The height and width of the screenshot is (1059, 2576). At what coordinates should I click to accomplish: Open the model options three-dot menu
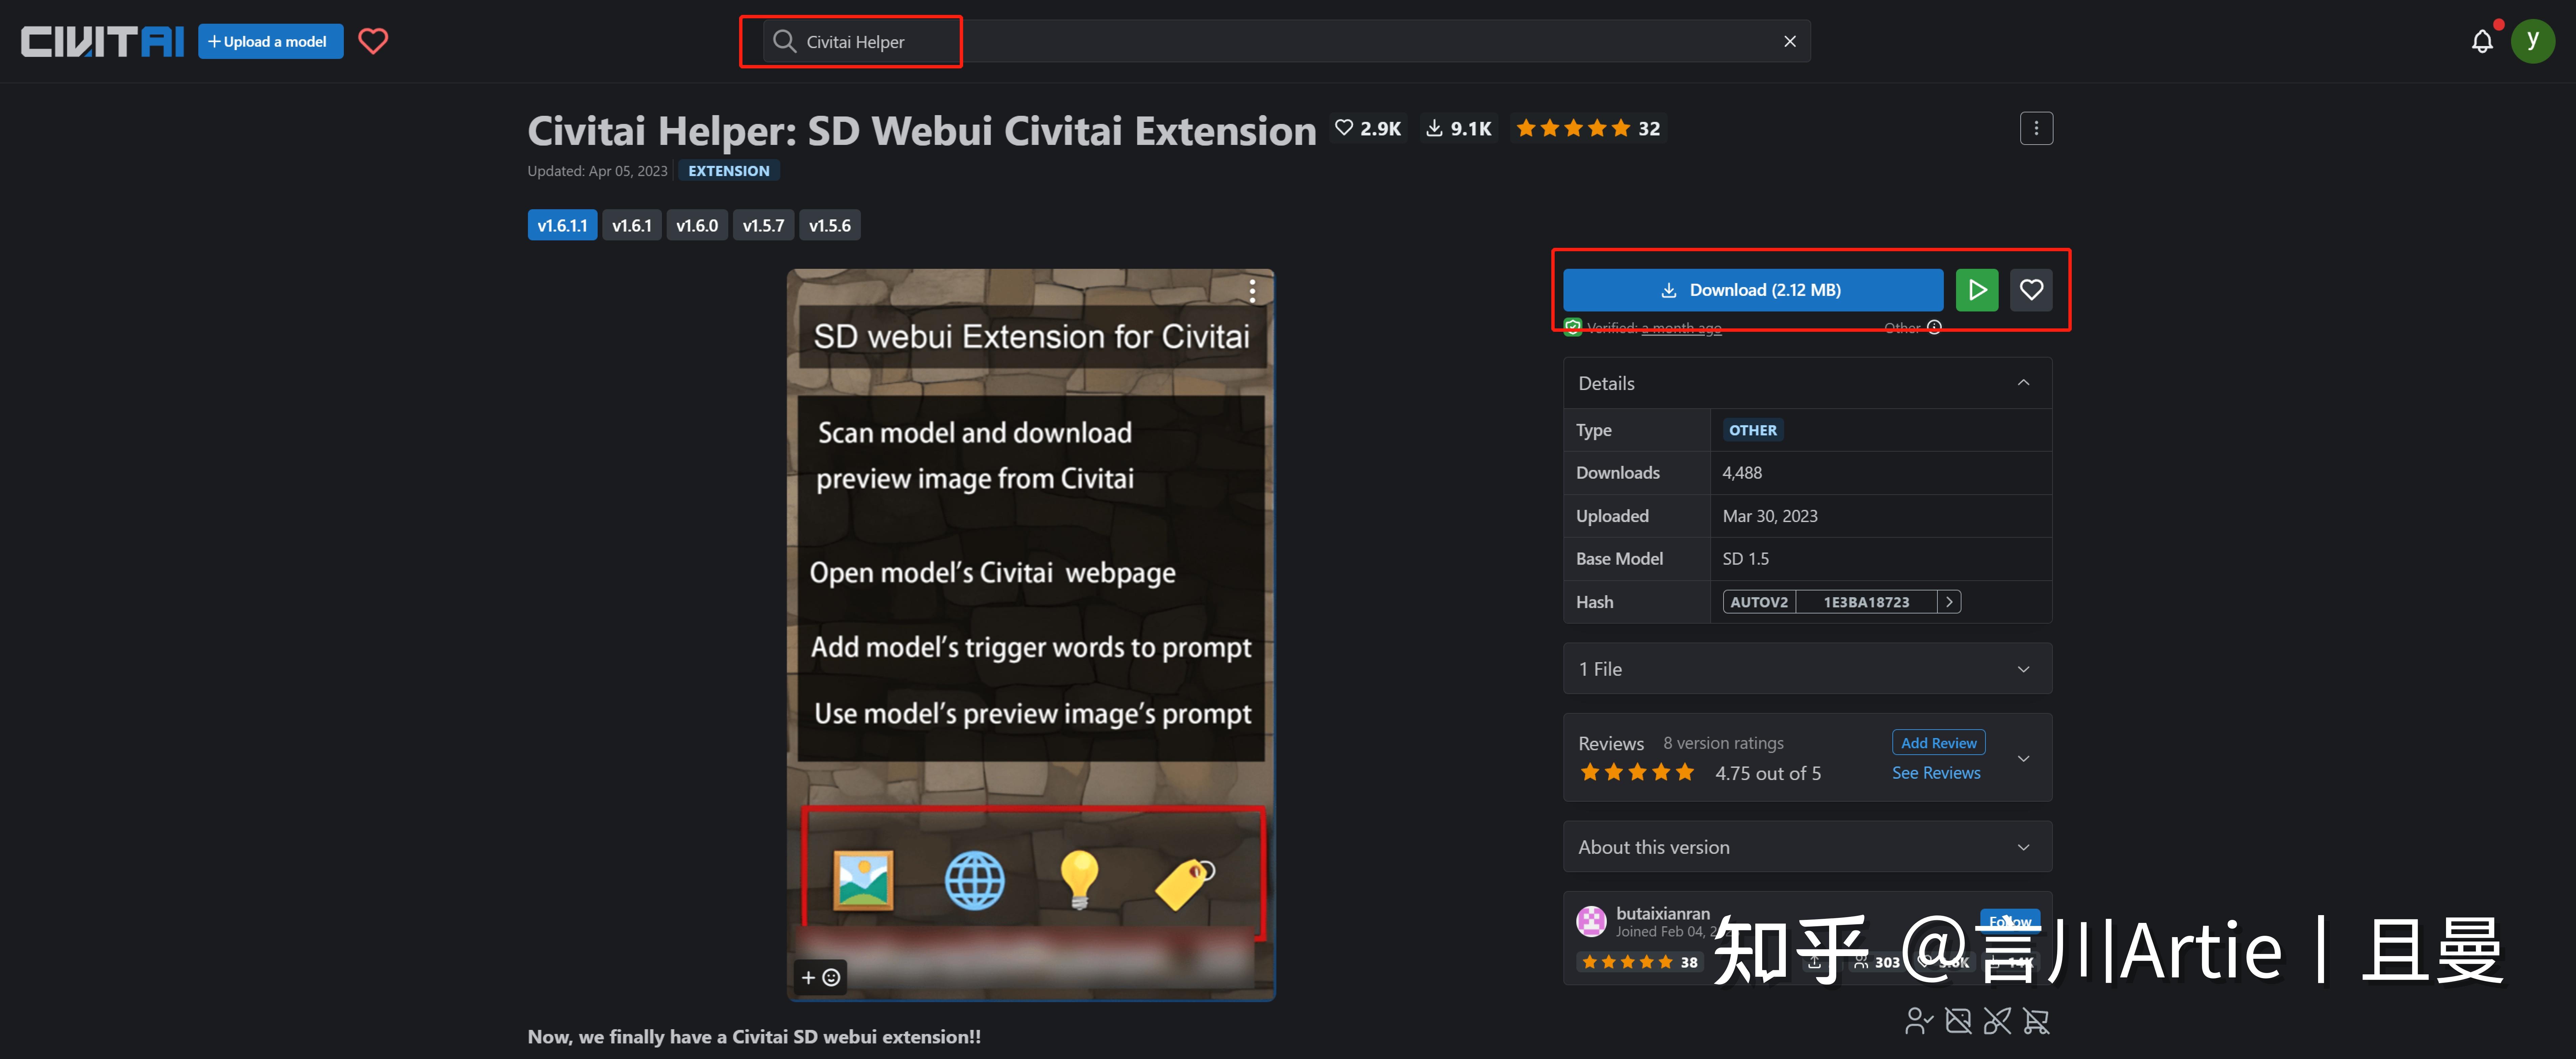click(2037, 128)
